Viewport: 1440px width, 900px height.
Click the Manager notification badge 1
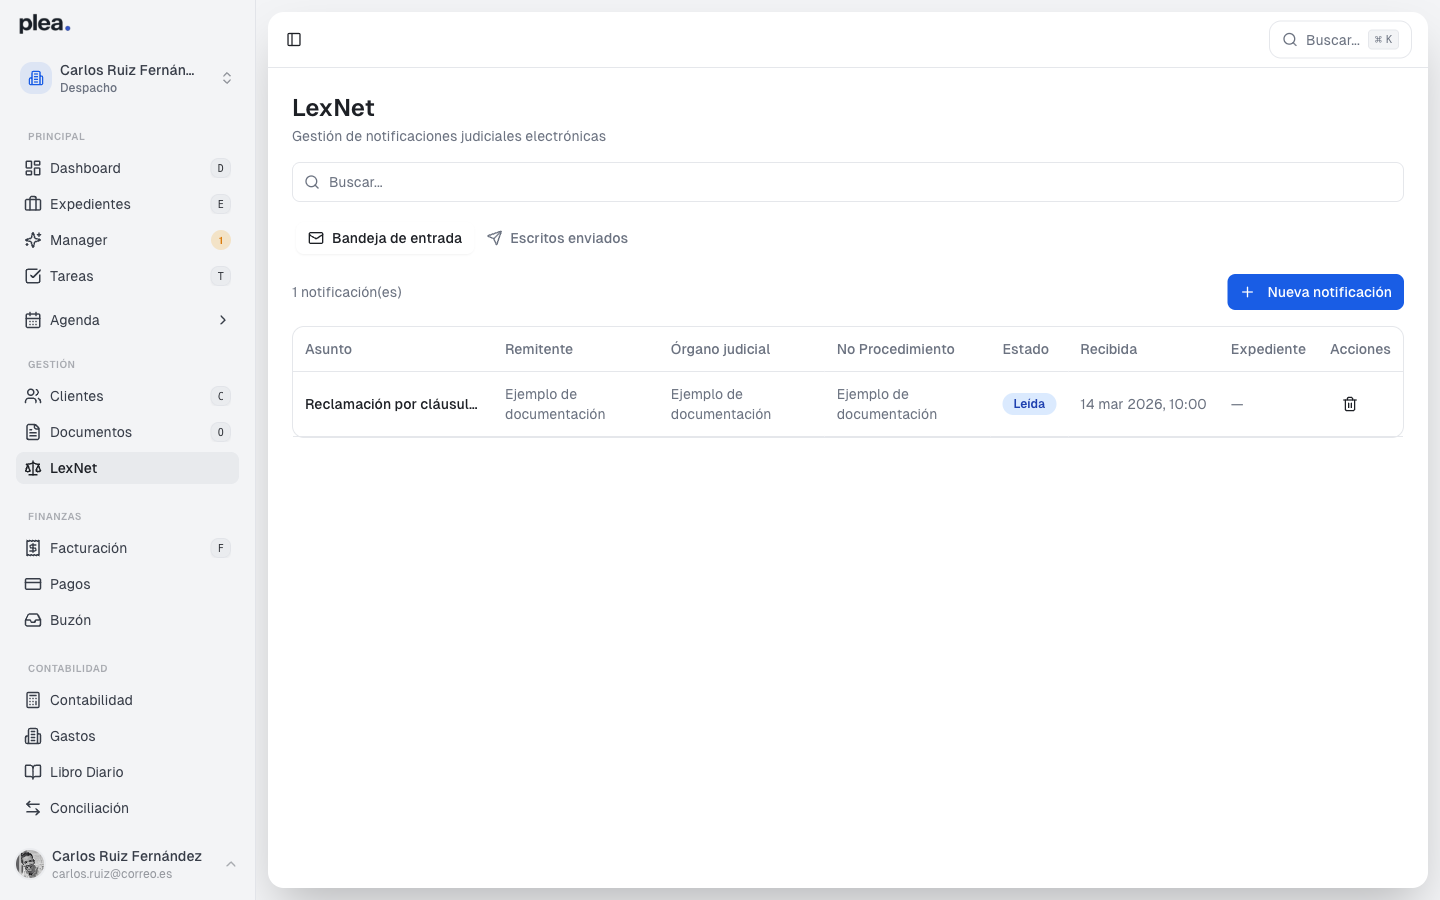pos(221,240)
